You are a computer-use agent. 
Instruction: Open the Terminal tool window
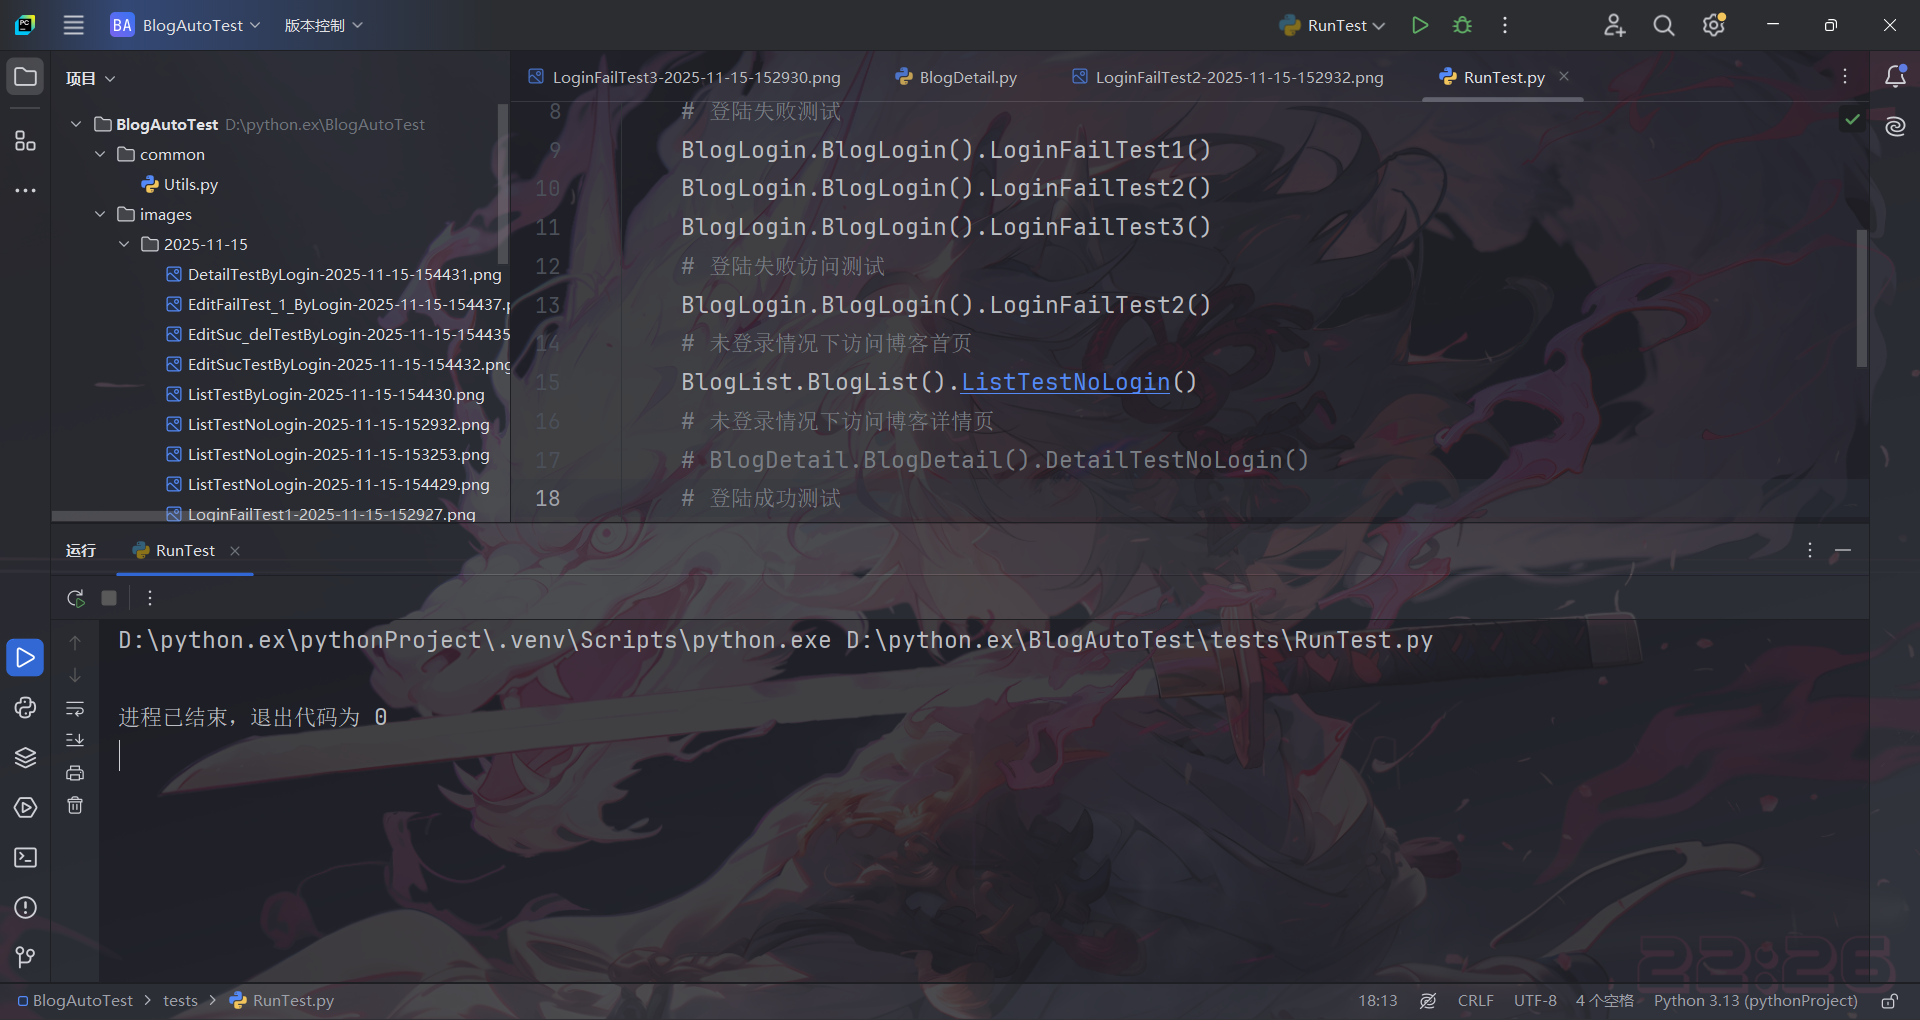[25, 857]
